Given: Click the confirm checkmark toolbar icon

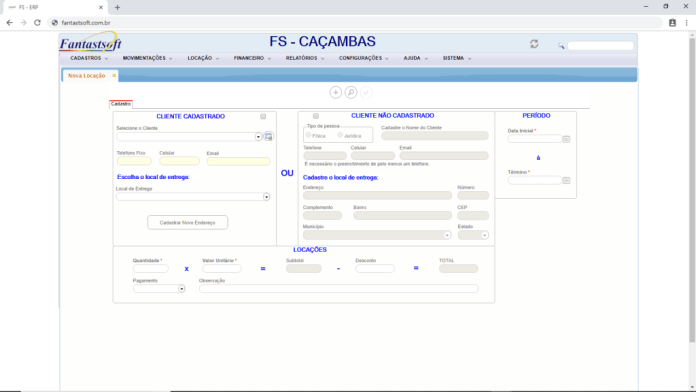Looking at the screenshot, I should [366, 92].
